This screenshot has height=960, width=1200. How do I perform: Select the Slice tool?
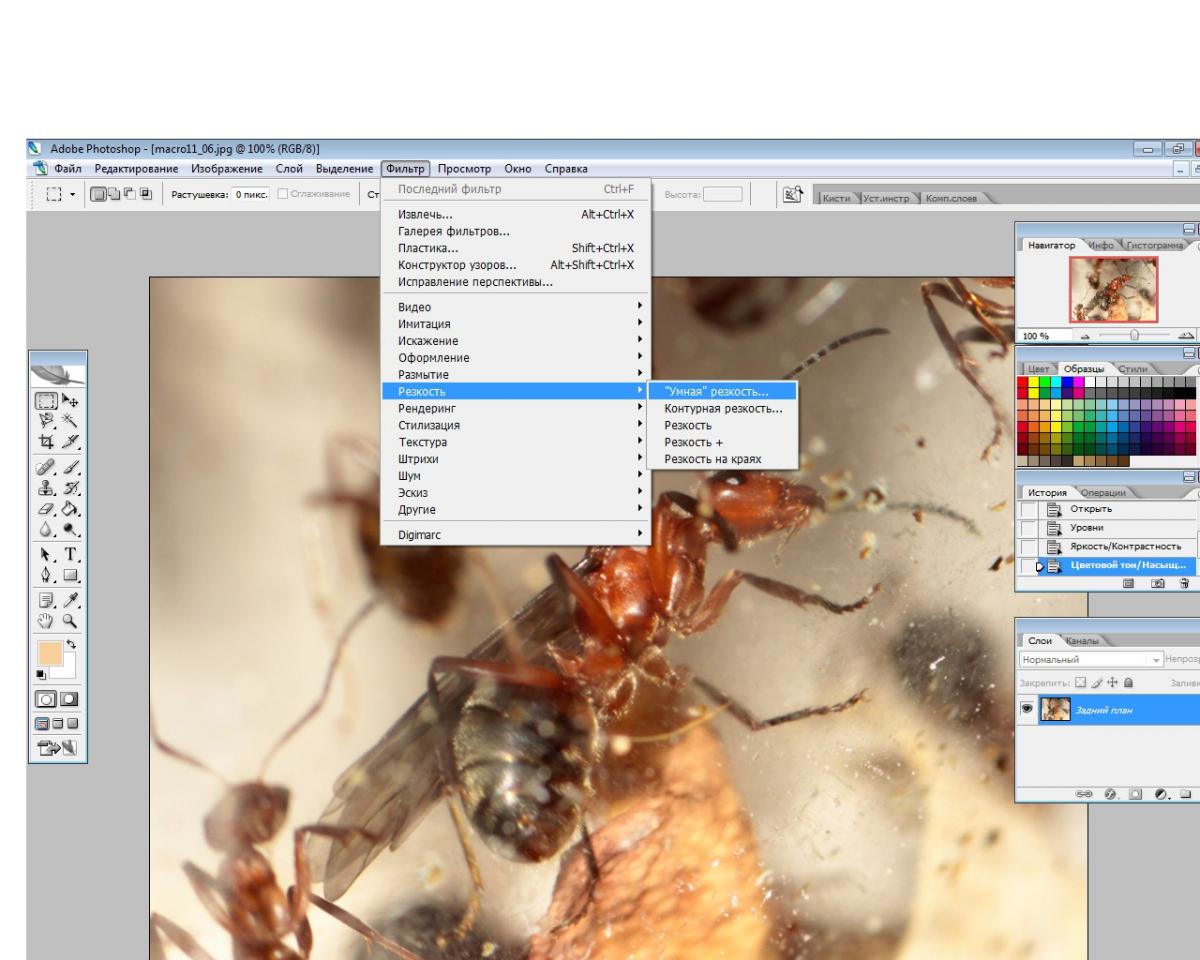[x=70, y=444]
